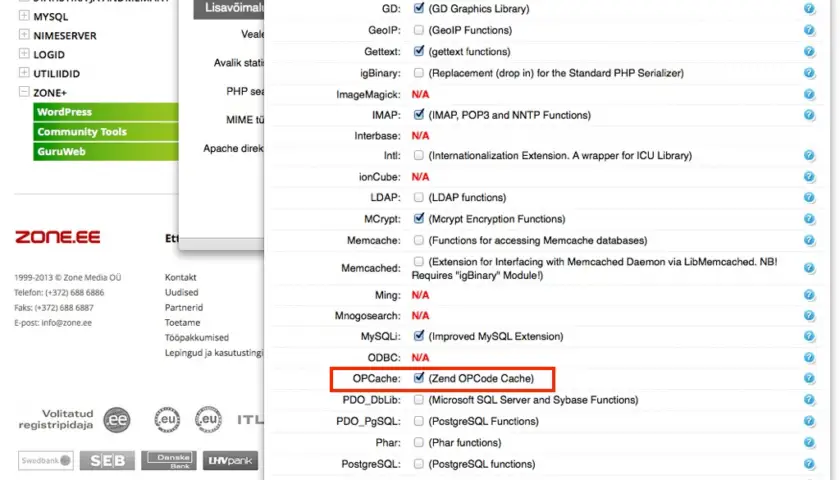This screenshot has height=480, width=840.
Task: Open the Partnerid footer link
Action: tap(184, 308)
